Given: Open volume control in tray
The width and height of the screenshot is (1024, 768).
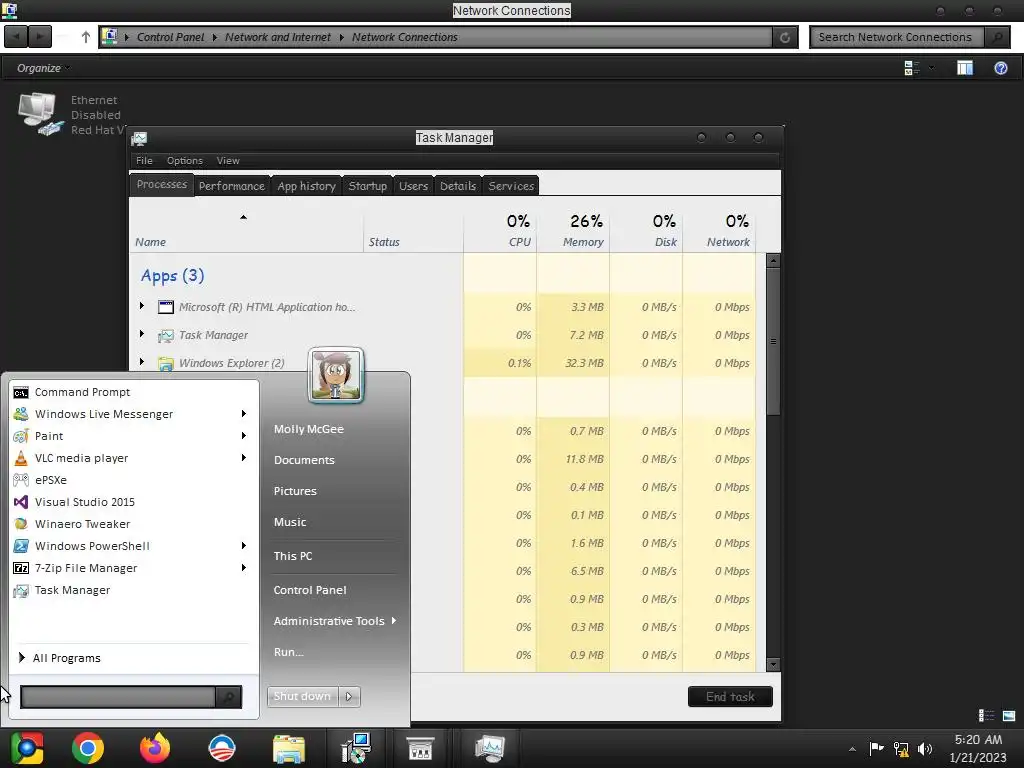Looking at the screenshot, I should click(x=925, y=748).
